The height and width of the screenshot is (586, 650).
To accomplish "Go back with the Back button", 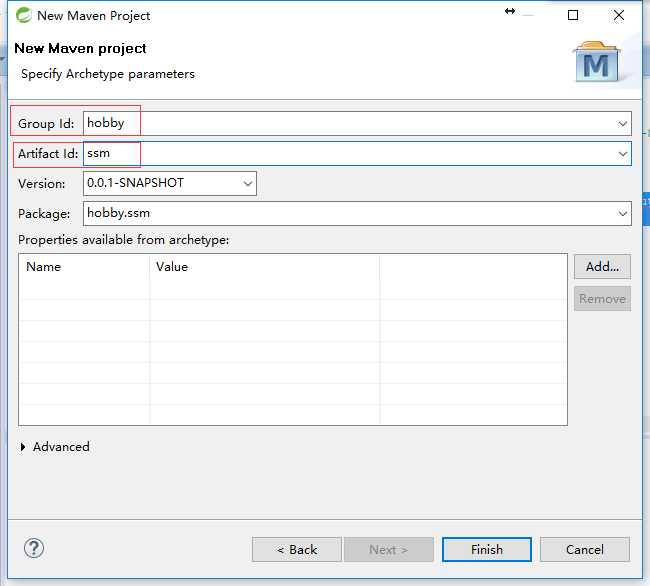I will pyautogui.click(x=297, y=550).
